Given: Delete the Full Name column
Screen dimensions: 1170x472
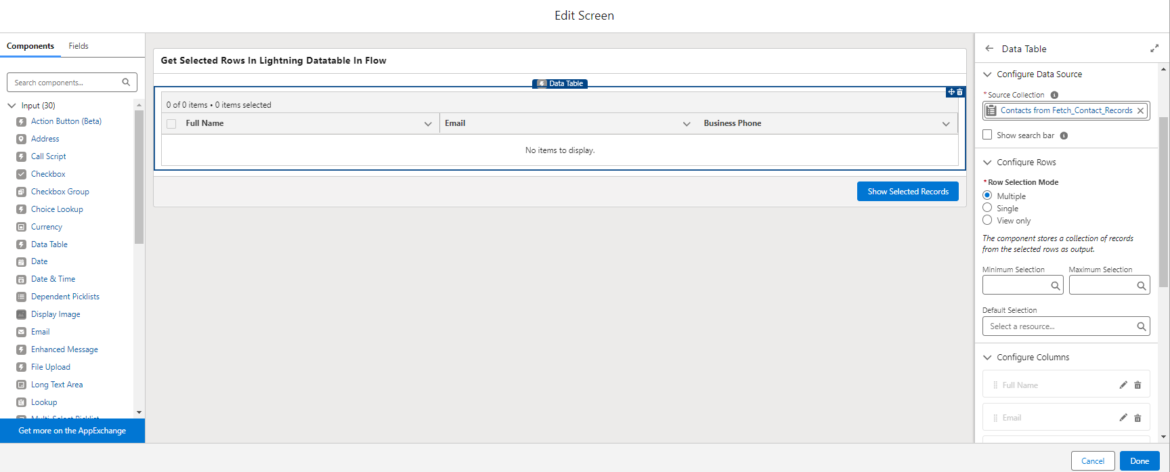Looking at the screenshot, I should pyautogui.click(x=1137, y=385).
